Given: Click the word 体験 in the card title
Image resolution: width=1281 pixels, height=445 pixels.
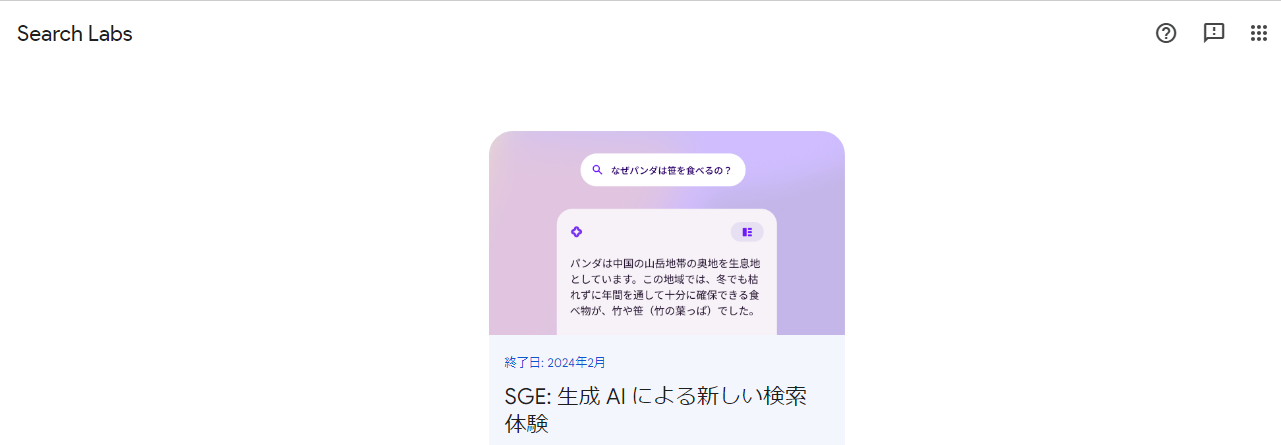Looking at the screenshot, I should point(527,424).
